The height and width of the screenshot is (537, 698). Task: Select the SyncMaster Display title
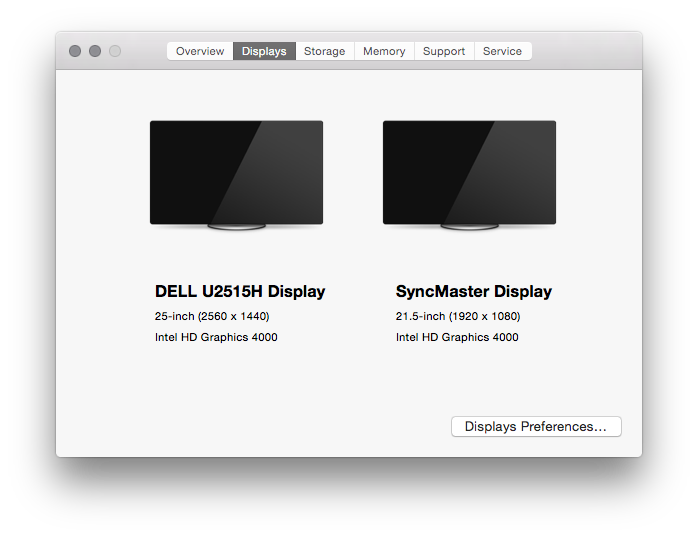[x=474, y=292]
